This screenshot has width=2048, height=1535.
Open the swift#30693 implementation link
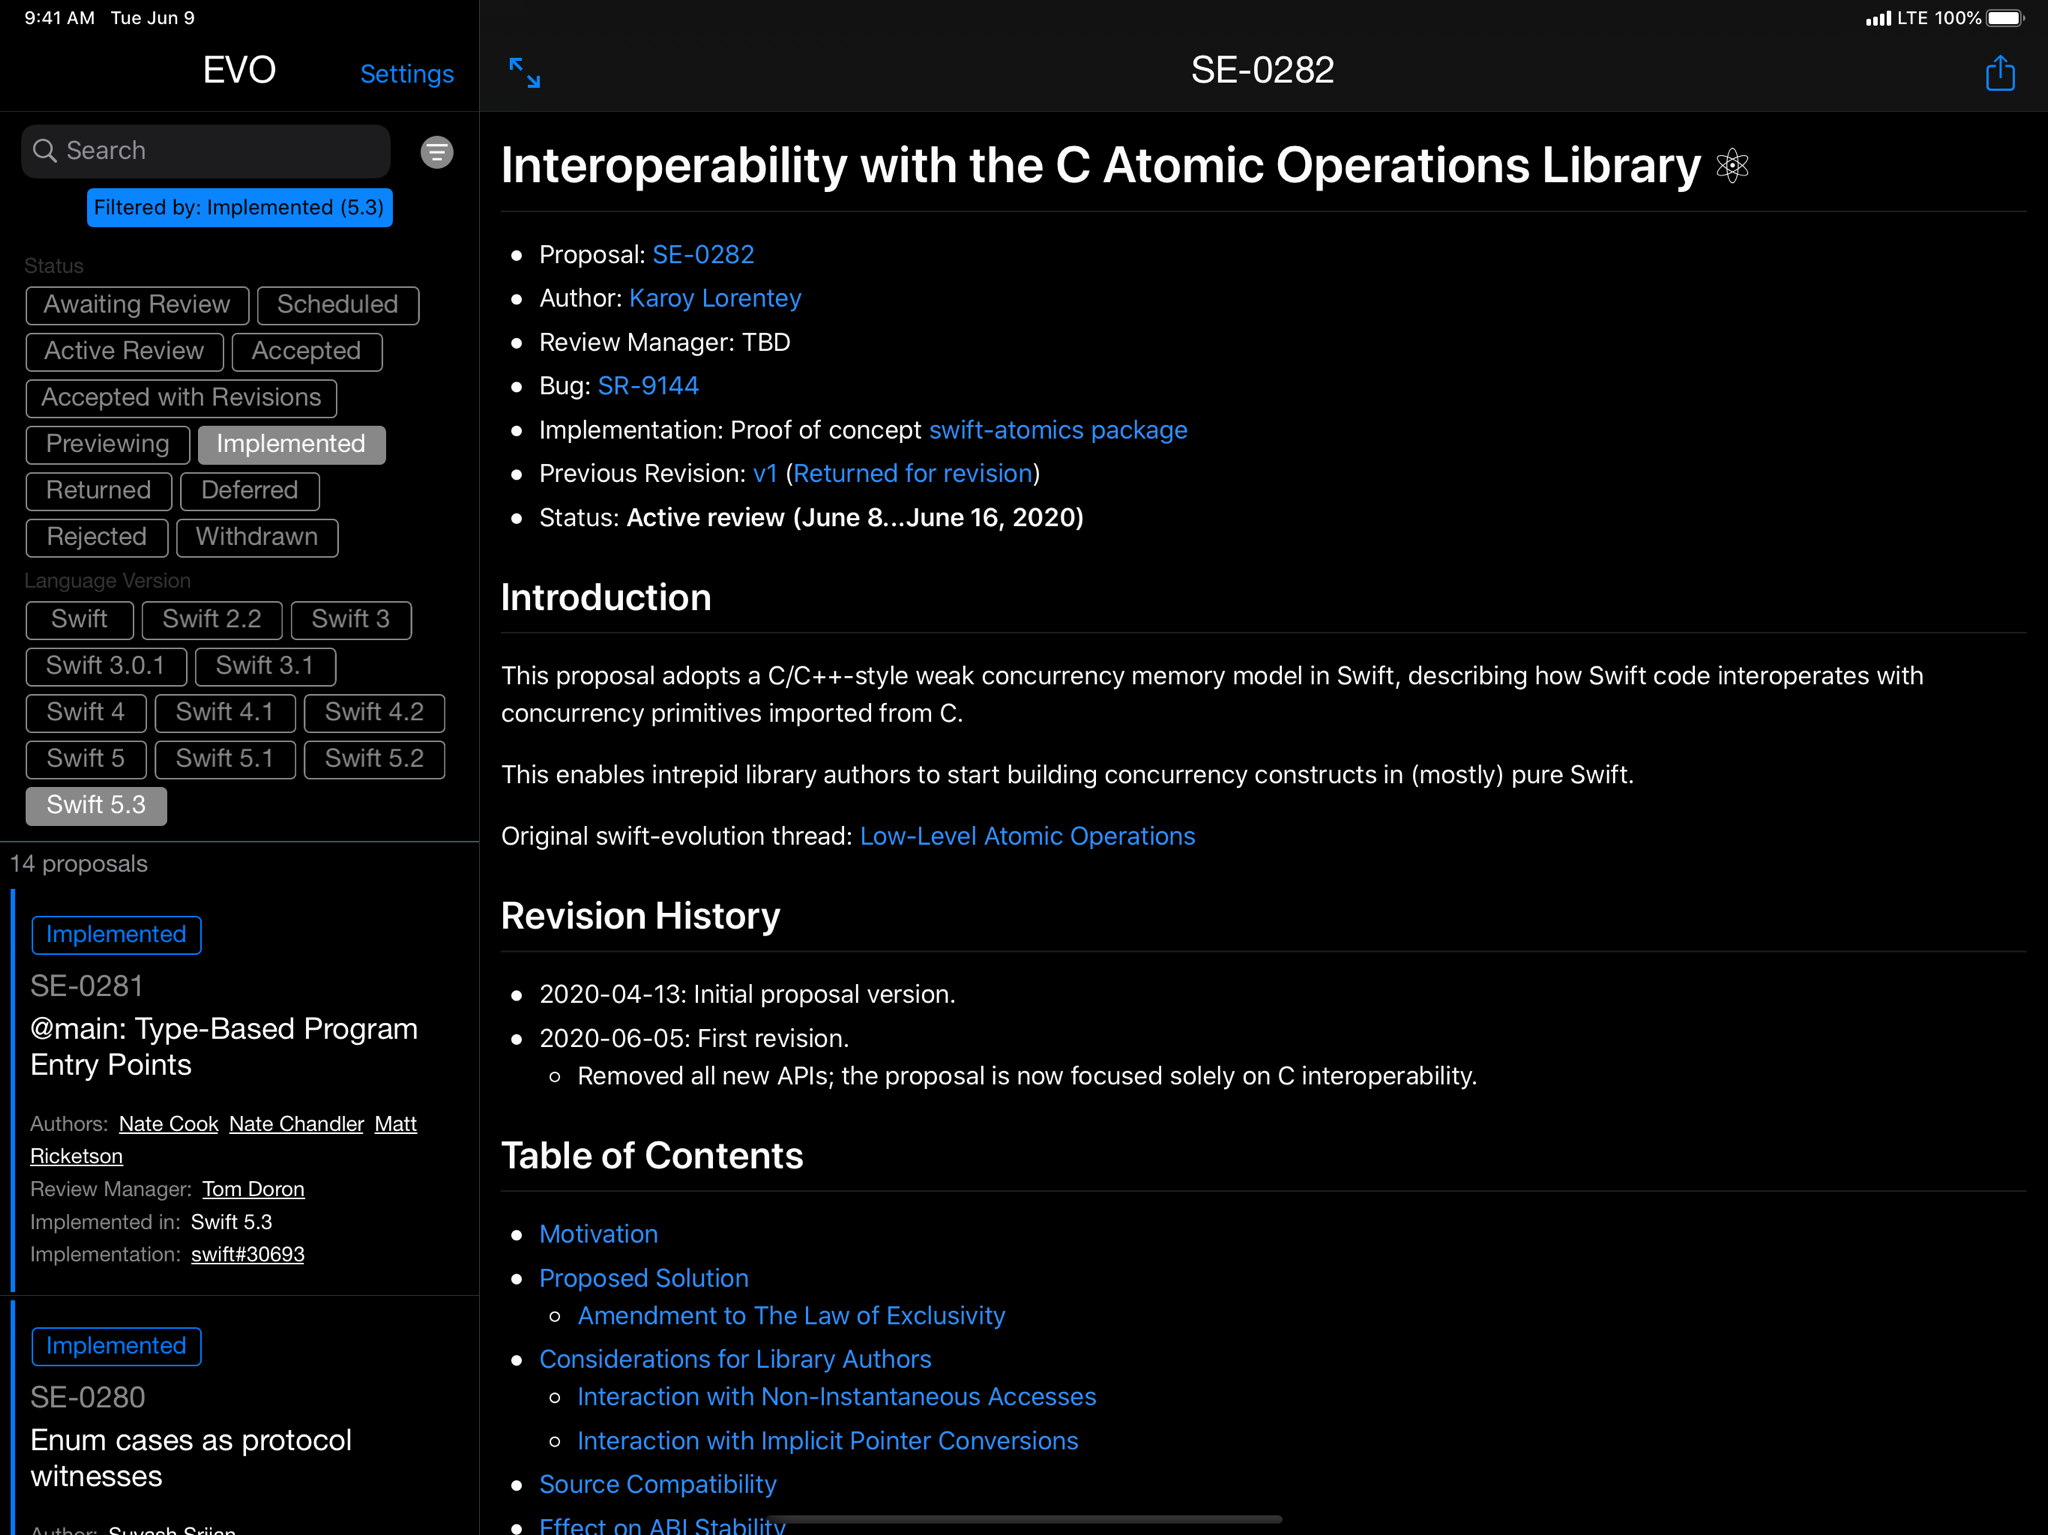coord(248,1255)
